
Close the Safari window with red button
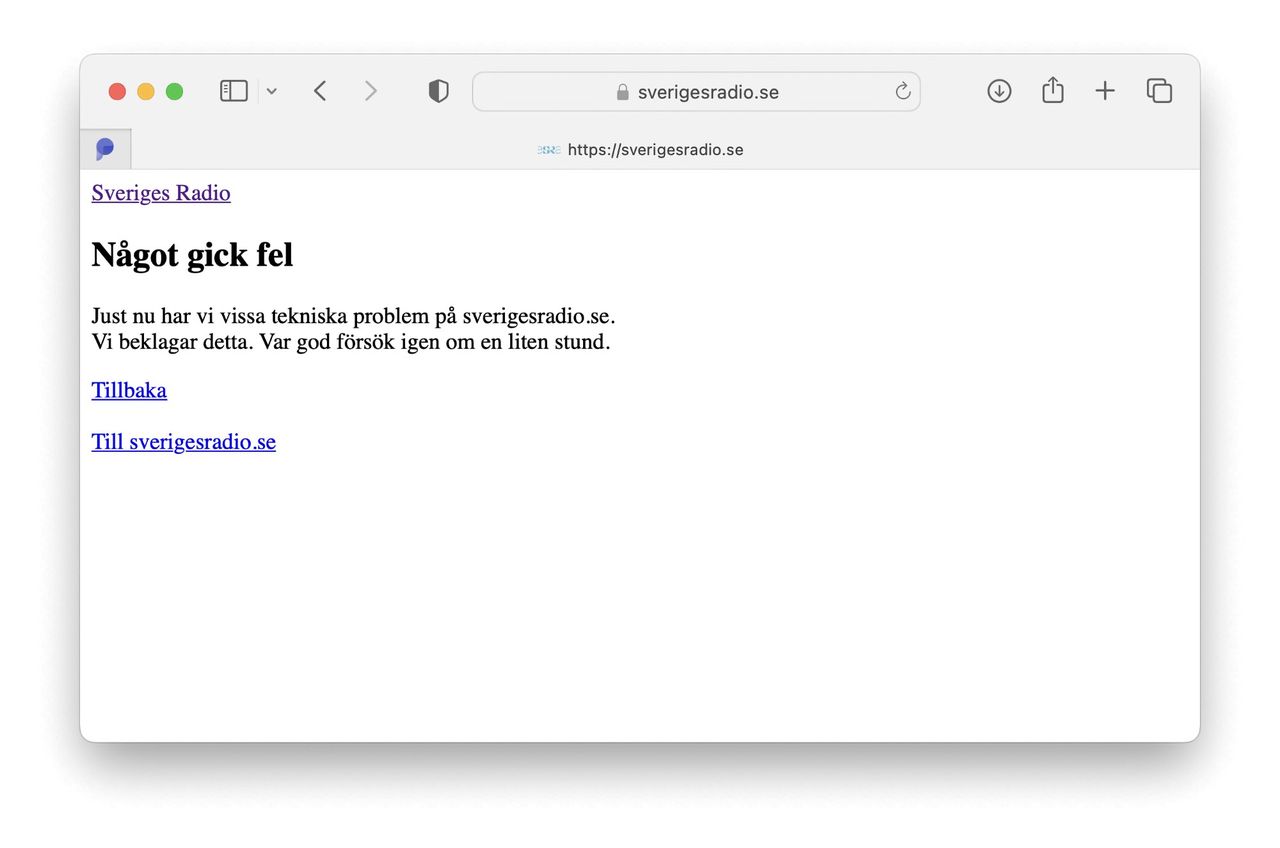tap(117, 92)
